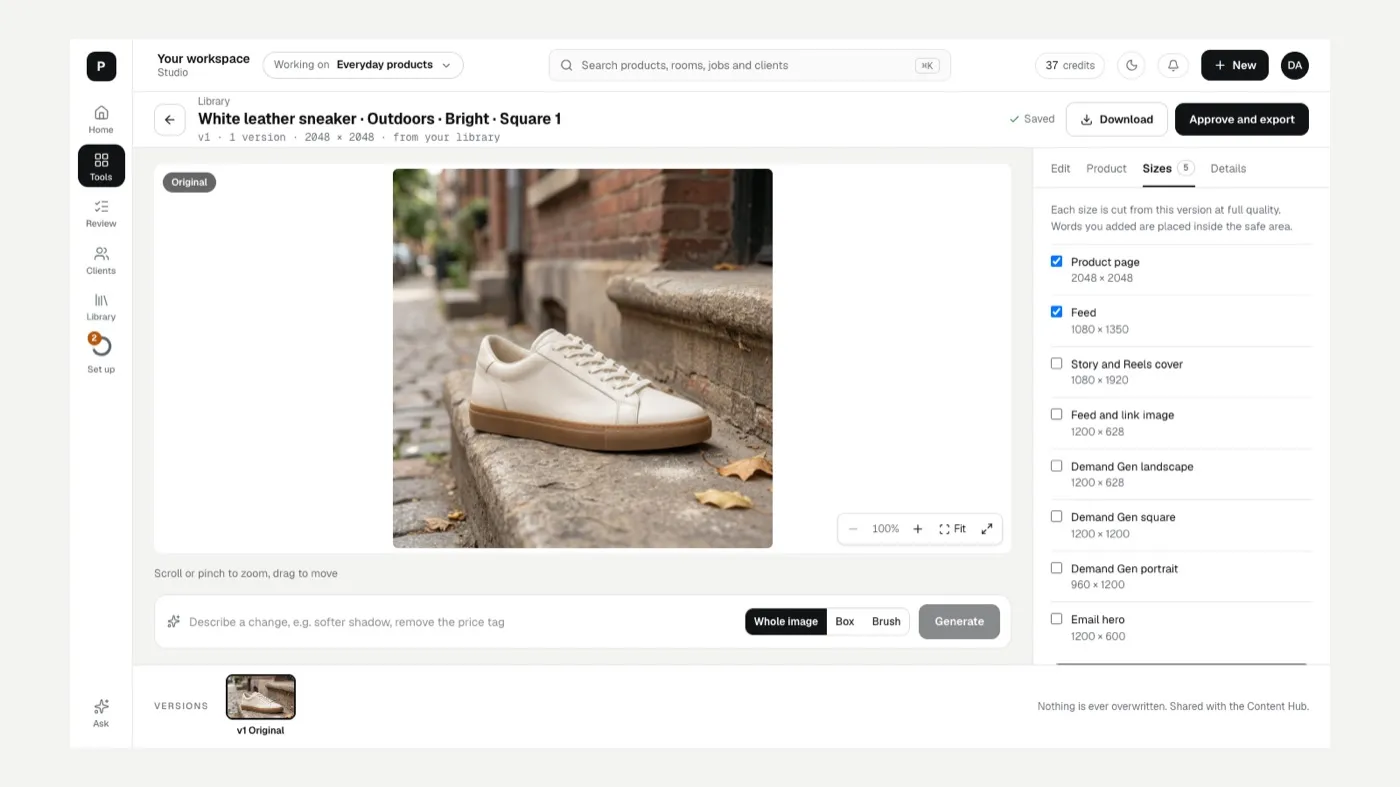The height and width of the screenshot is (787, 1400).
Task: Open the Set up progress item
Action: click(x=101, y=354)
